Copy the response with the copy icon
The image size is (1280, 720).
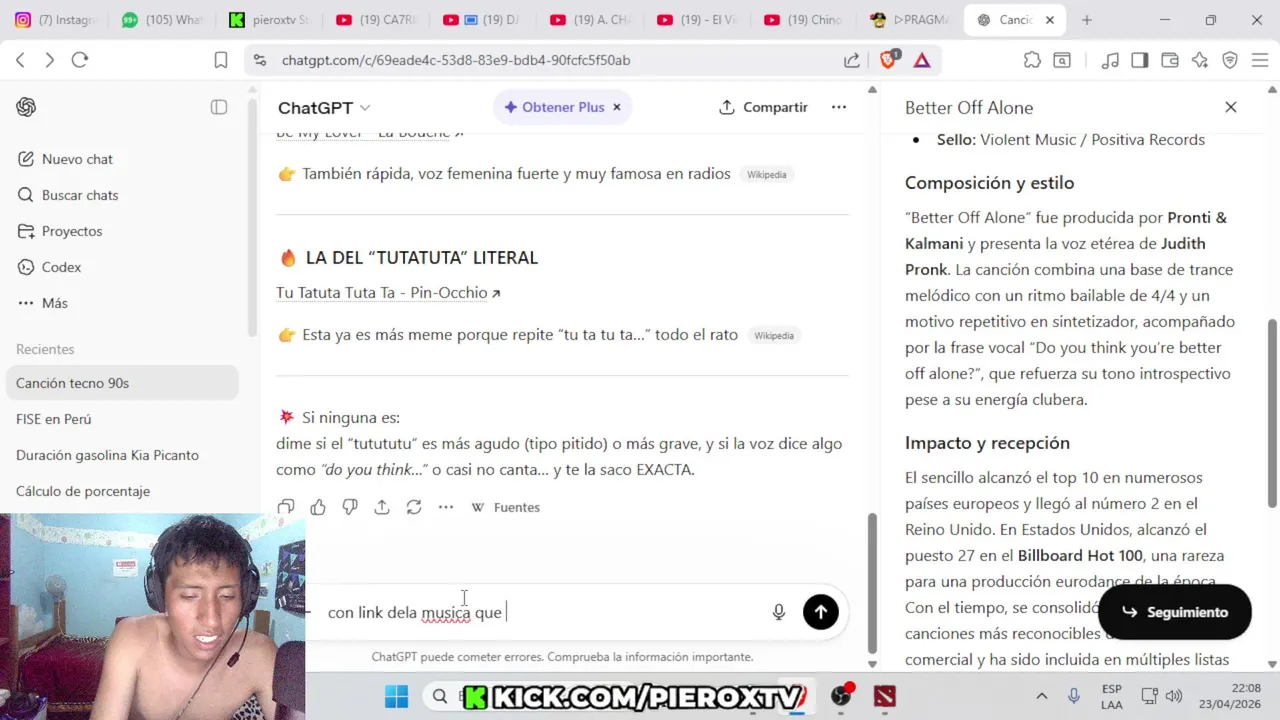tap(286, 507)
